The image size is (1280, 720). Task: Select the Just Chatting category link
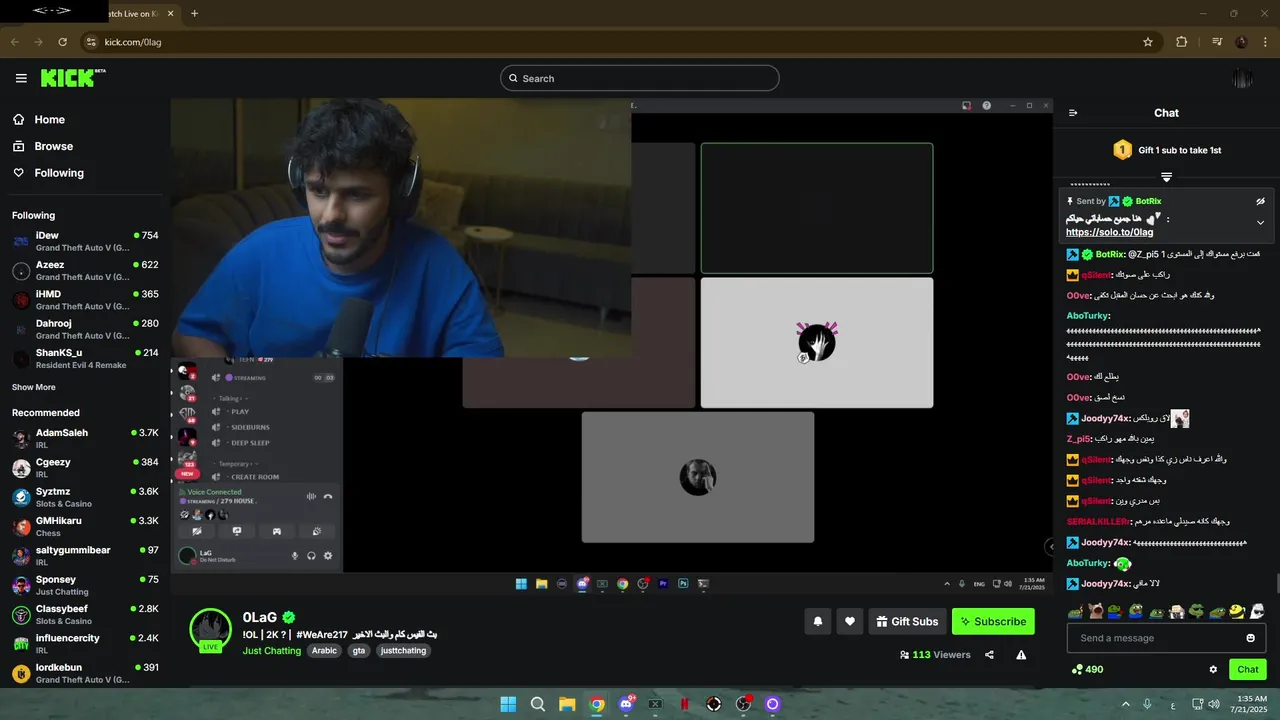272,651
